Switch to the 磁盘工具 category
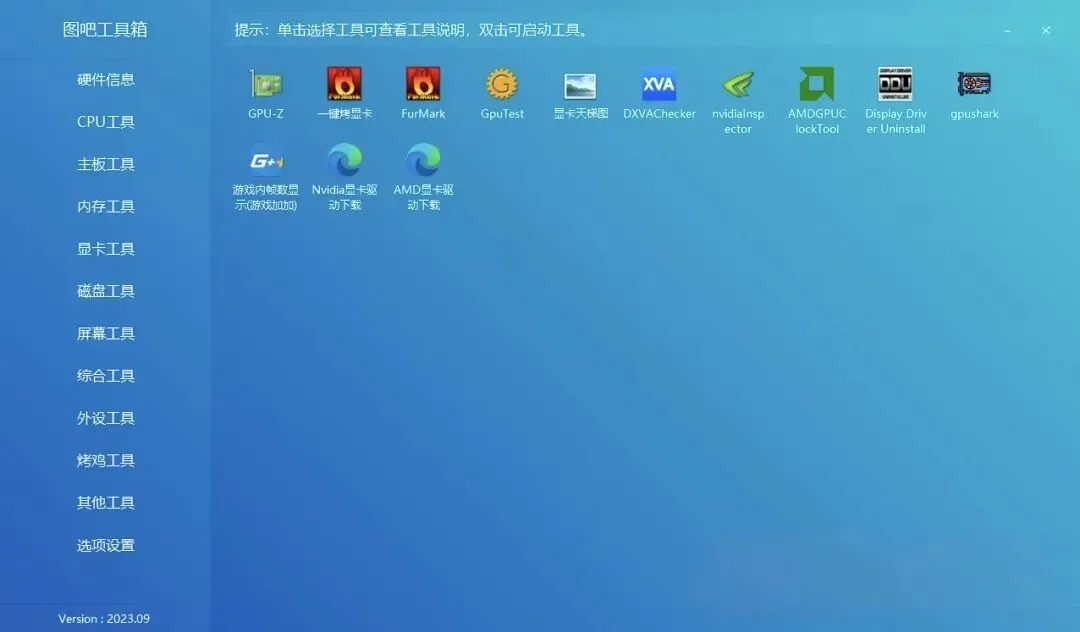Viewport: 1080px width, 632px height. [x=105, y=291]
